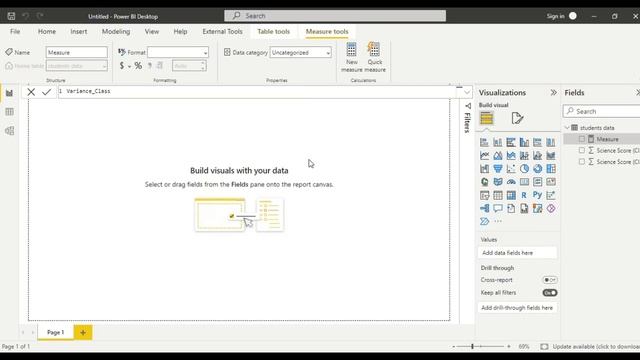
Task: Switch to the Home ribbon tab
Action: [47, 31]
